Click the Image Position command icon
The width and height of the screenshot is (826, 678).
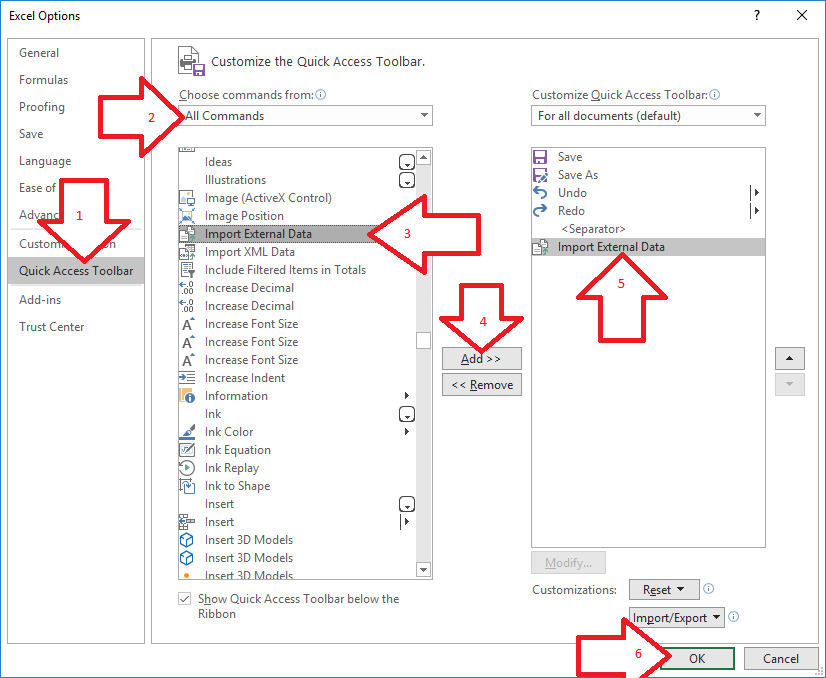click(187, 216)
